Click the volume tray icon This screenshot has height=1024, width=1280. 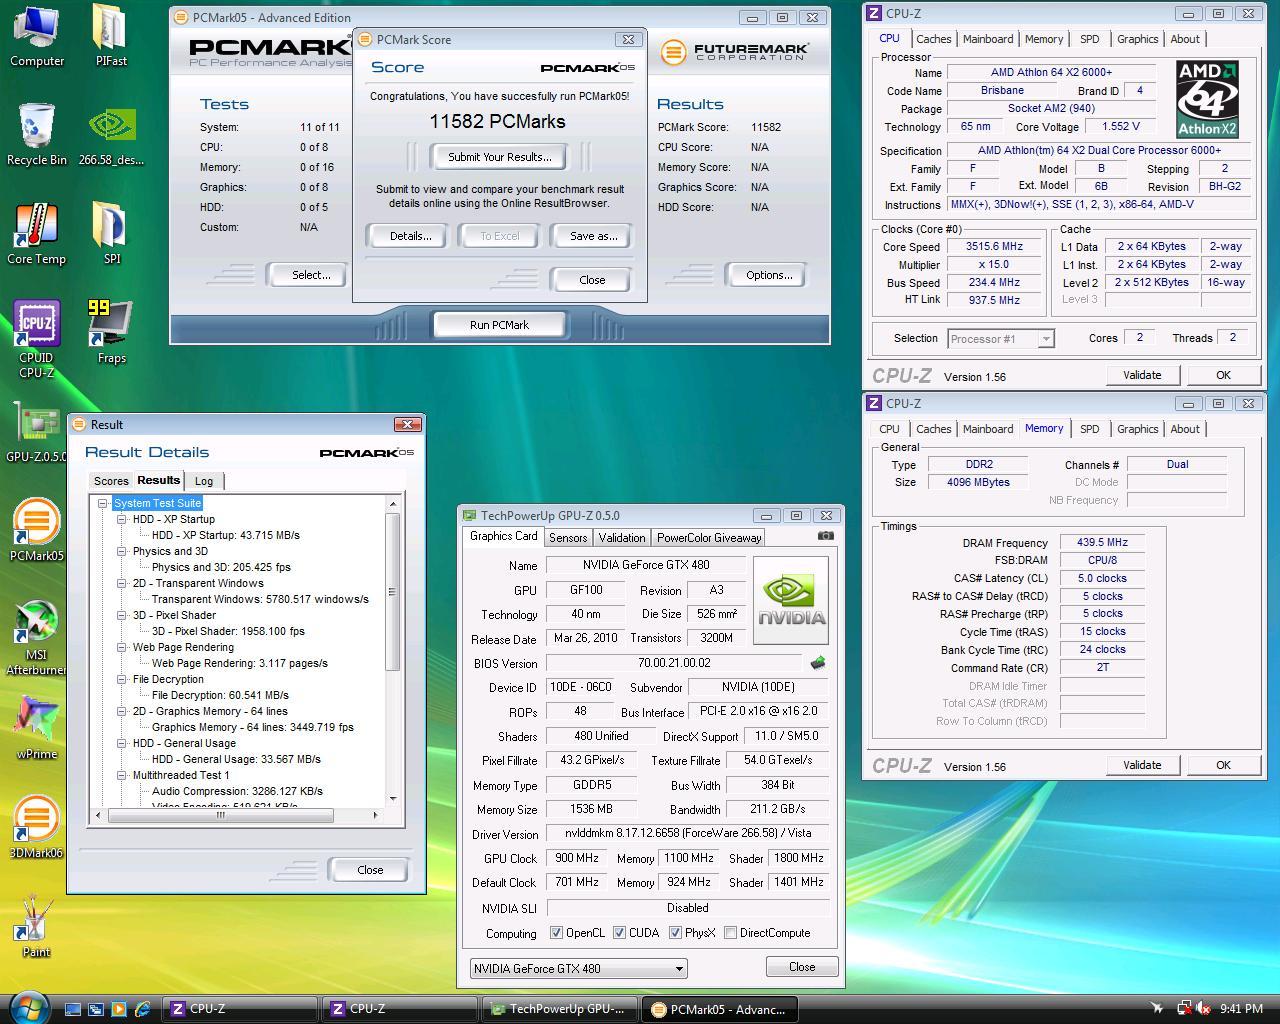tap(1203, 1009)
